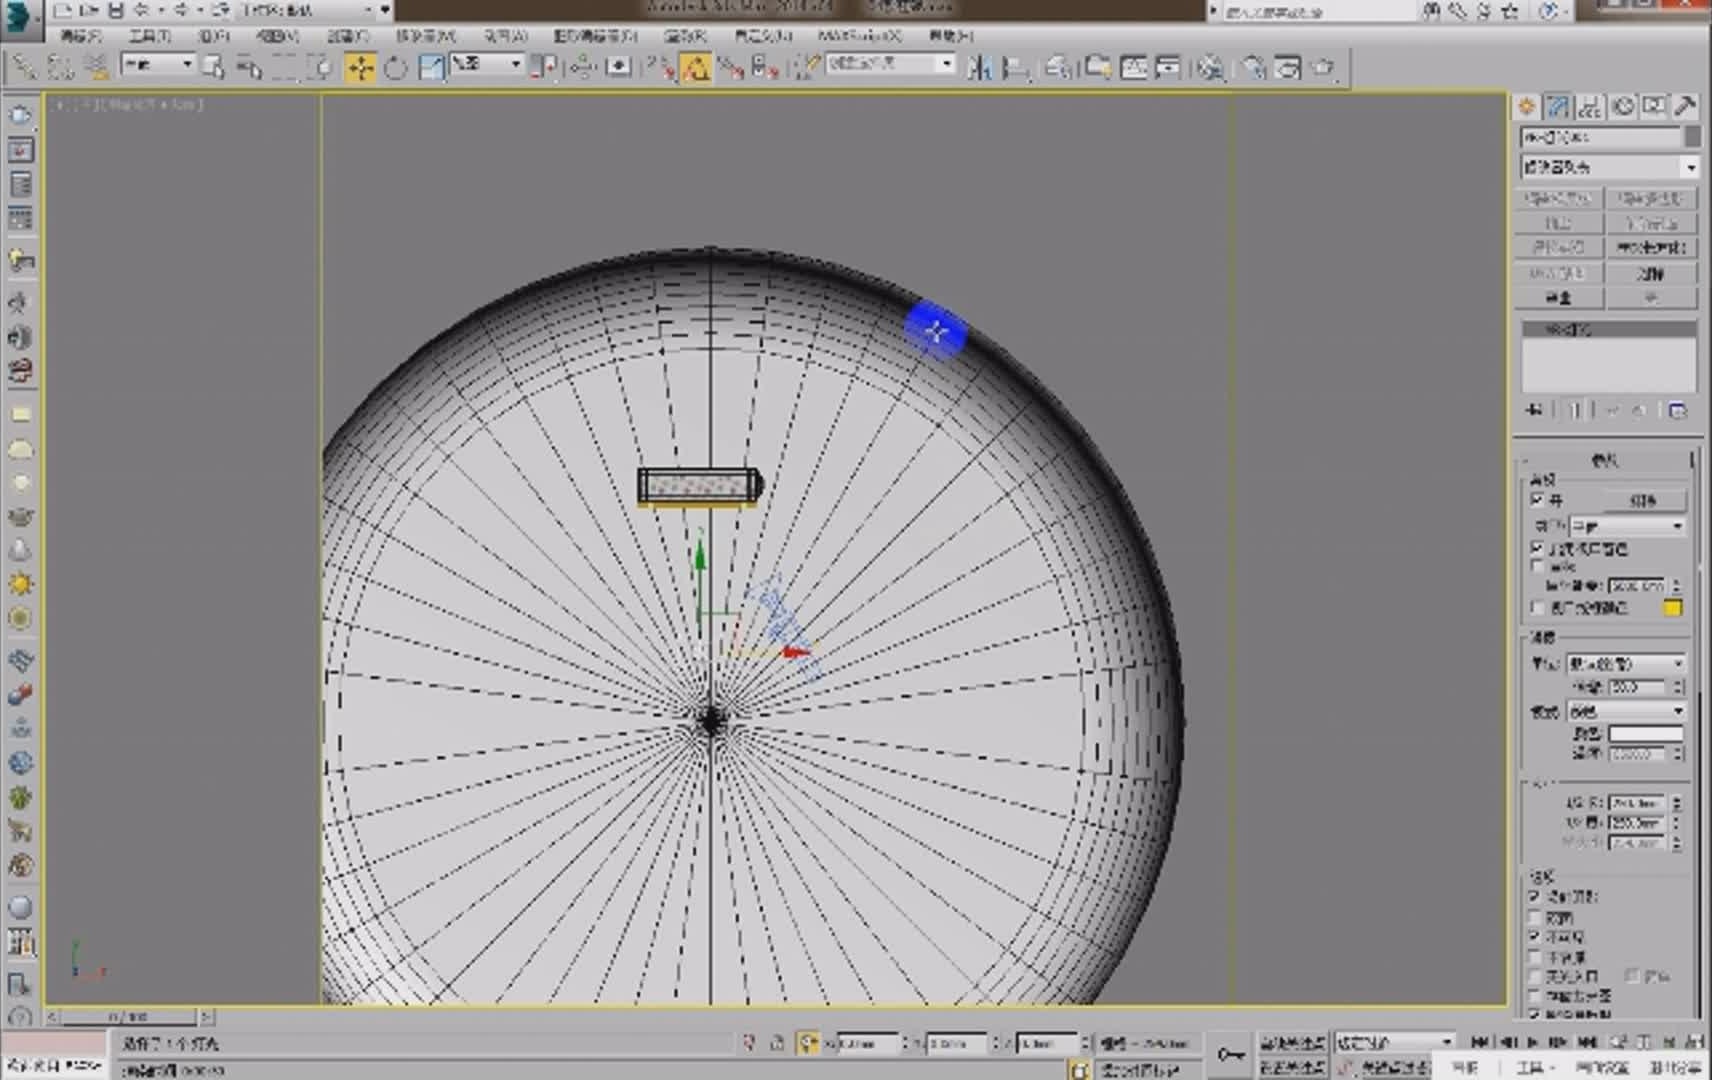
Task: Toggle the Percent Snap button
Action: pyautogui.click(x=731, y=67)
